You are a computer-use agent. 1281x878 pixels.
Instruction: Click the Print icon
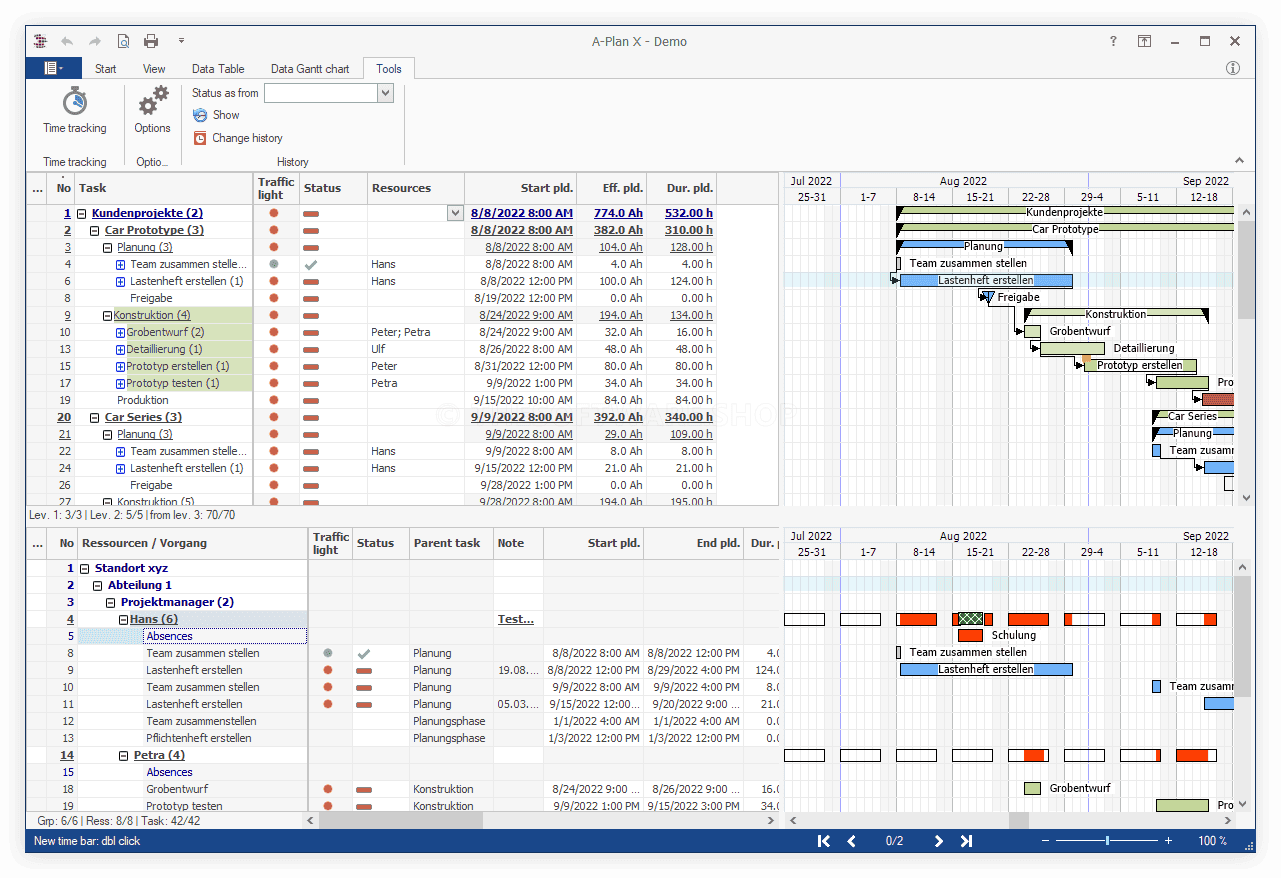coord(151,41)
